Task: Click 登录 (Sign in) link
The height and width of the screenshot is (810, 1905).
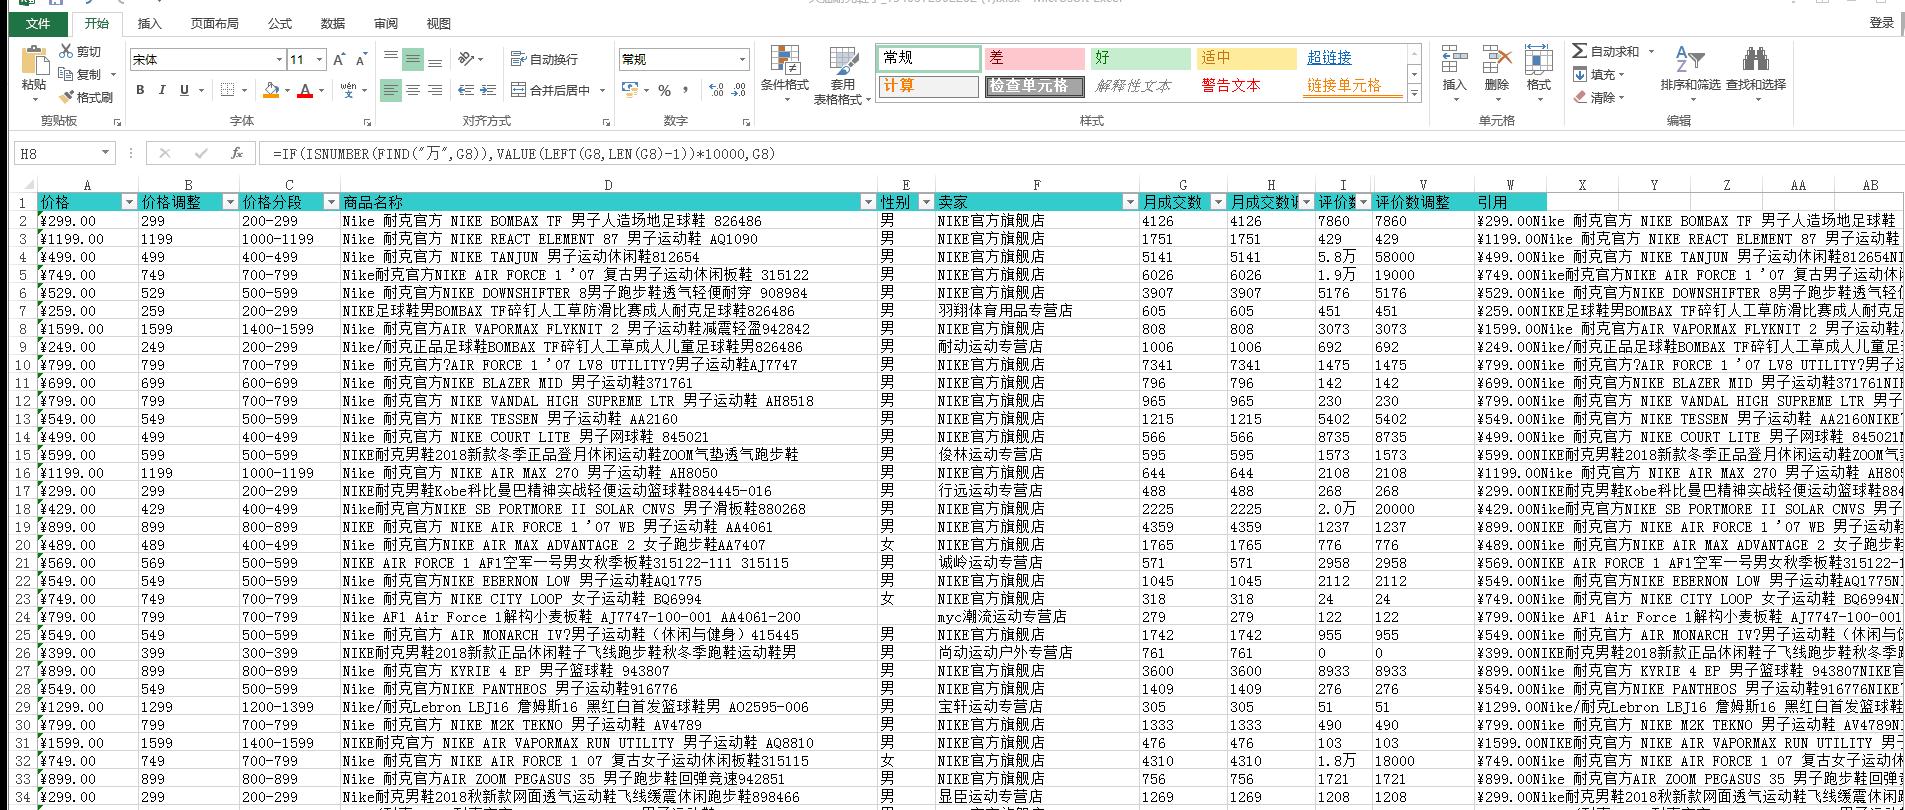Action: (x=1882, y=23)
